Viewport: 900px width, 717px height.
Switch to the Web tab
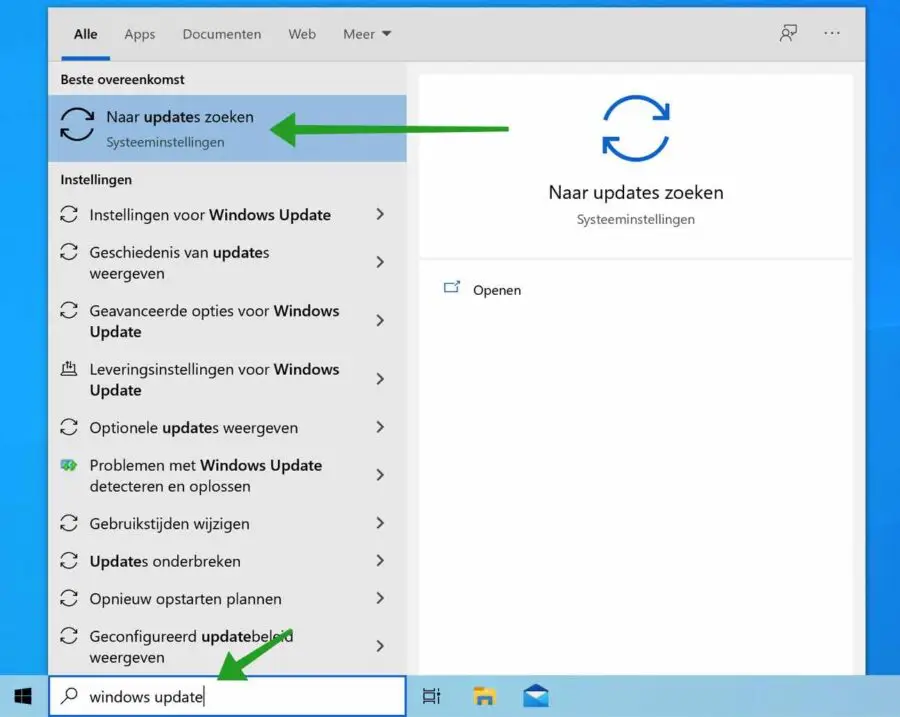tap(302, 34)
